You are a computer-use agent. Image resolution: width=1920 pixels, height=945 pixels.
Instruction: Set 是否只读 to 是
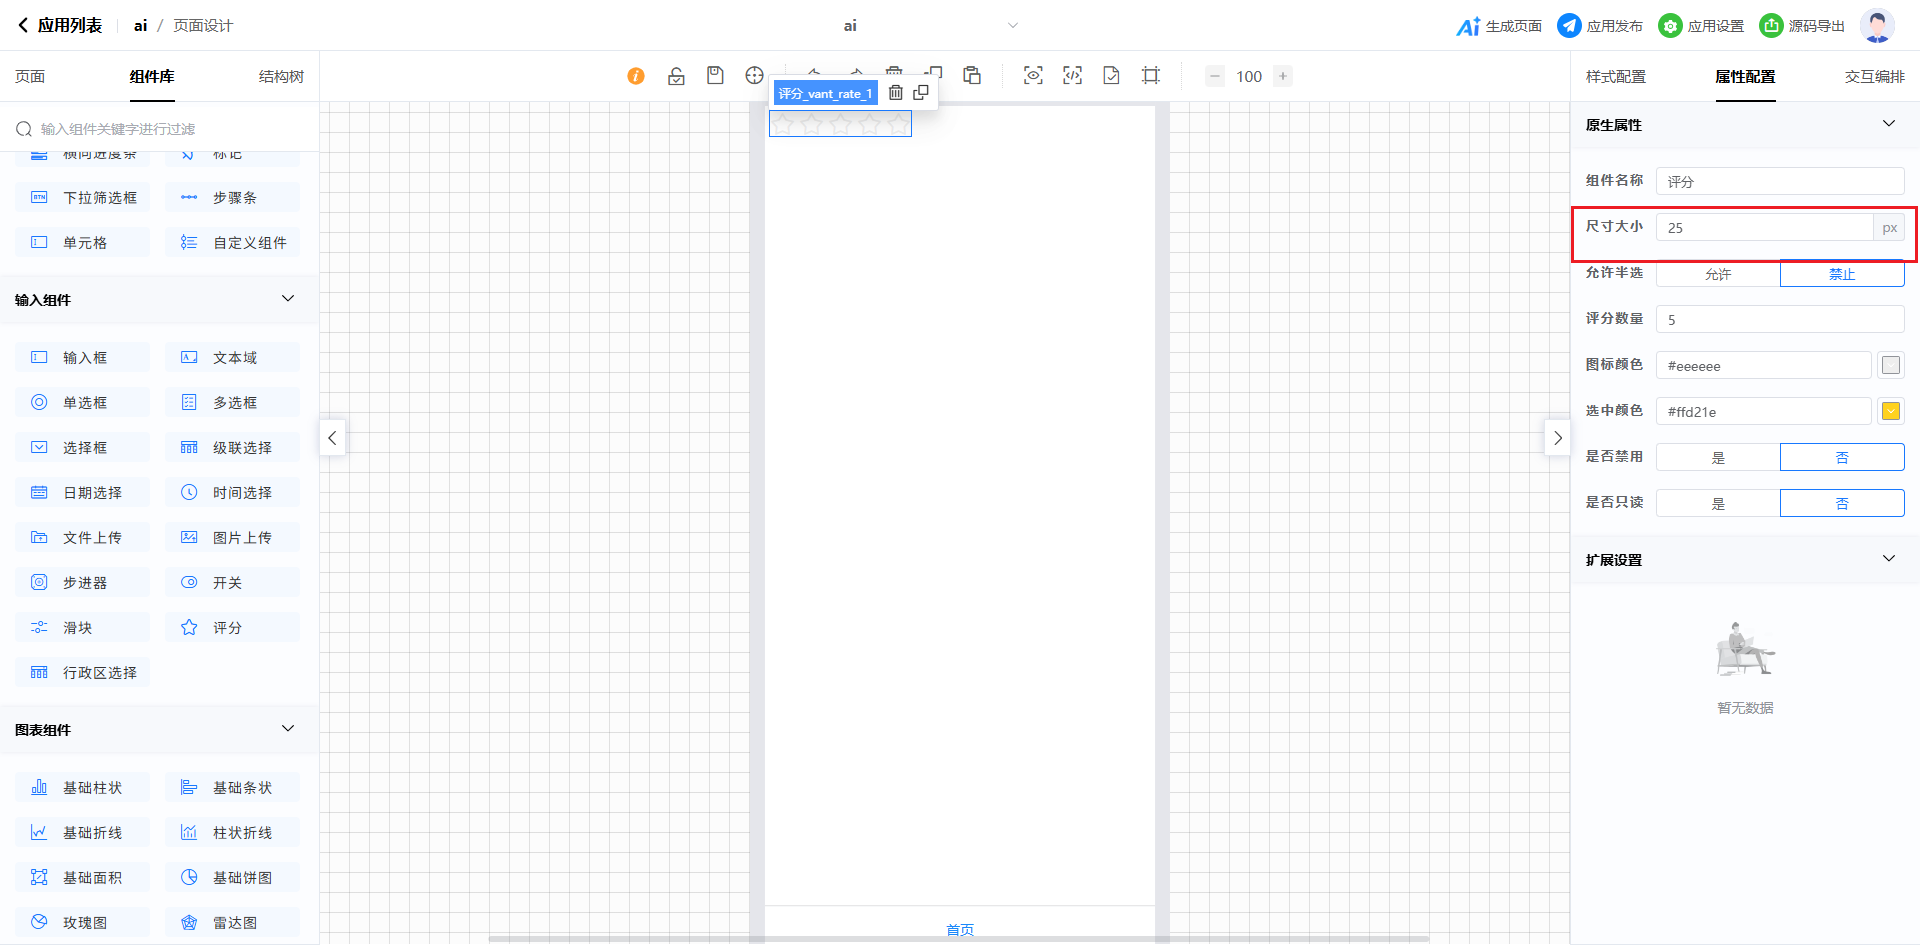click(x=1718, y=503)
